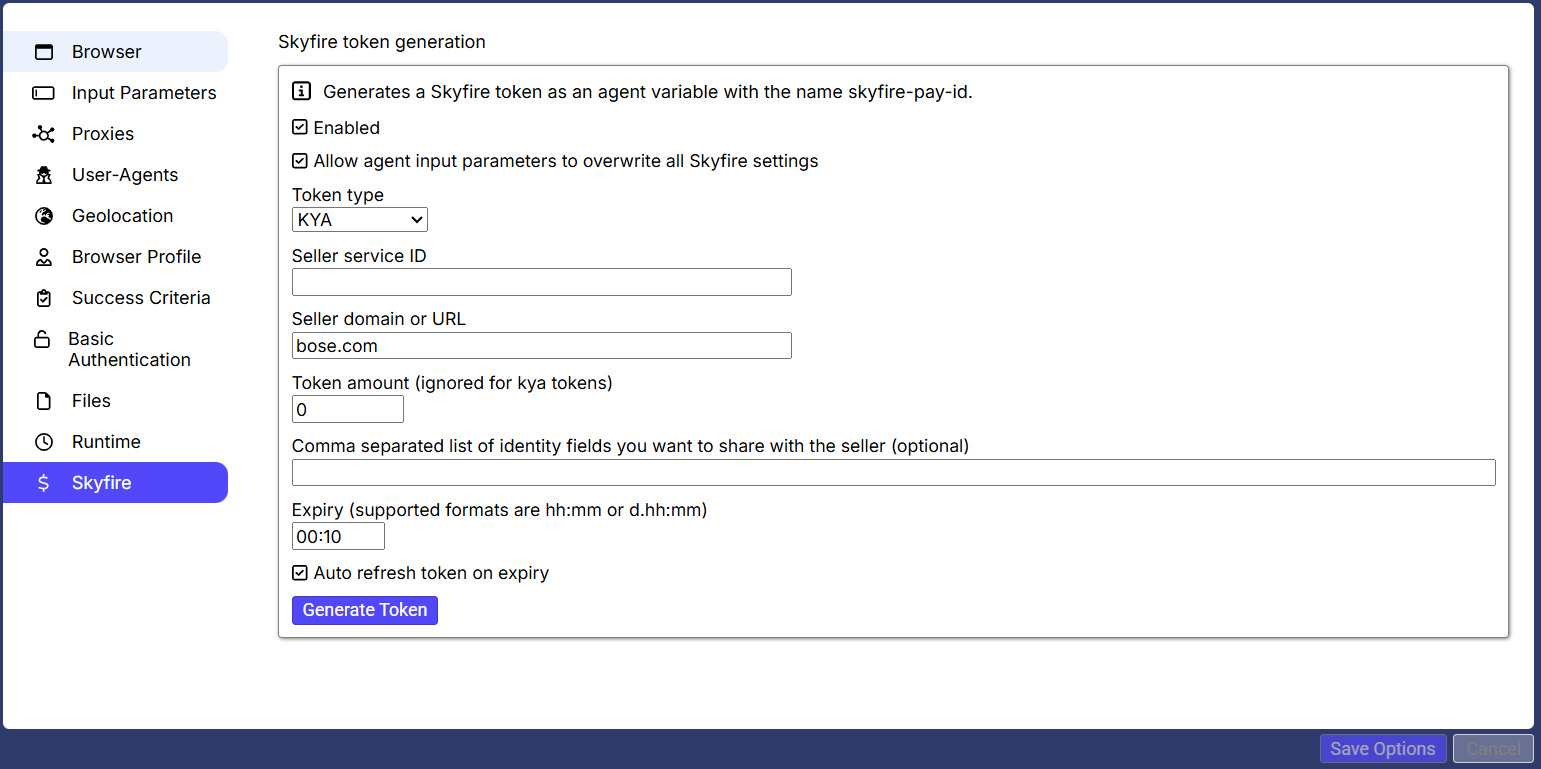Click the Success Criteria clipboard icon
The height and width of the screenshot is (769, 1541).
pyautogui.click(x=44, y=297)
